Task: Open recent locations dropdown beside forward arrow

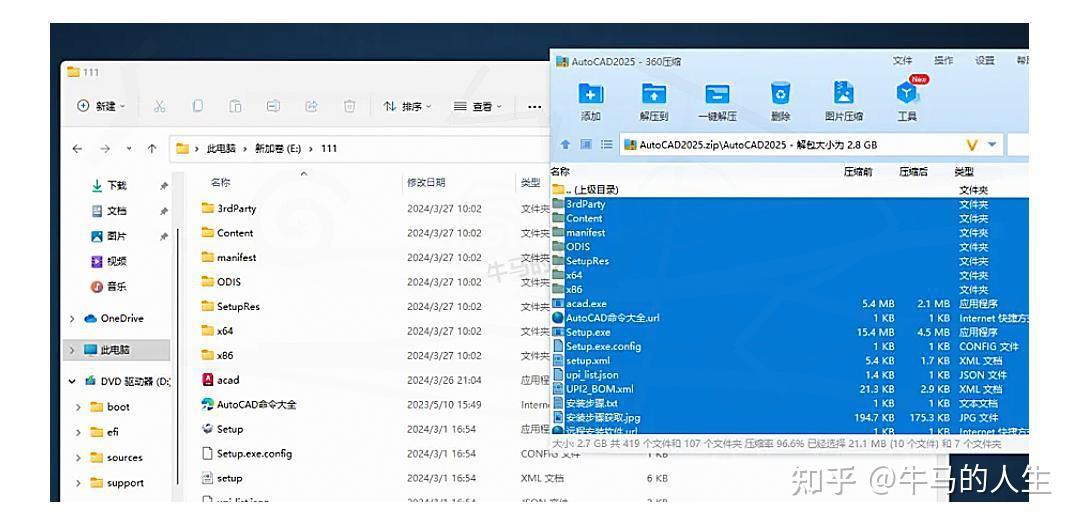Action: [129, 148]
